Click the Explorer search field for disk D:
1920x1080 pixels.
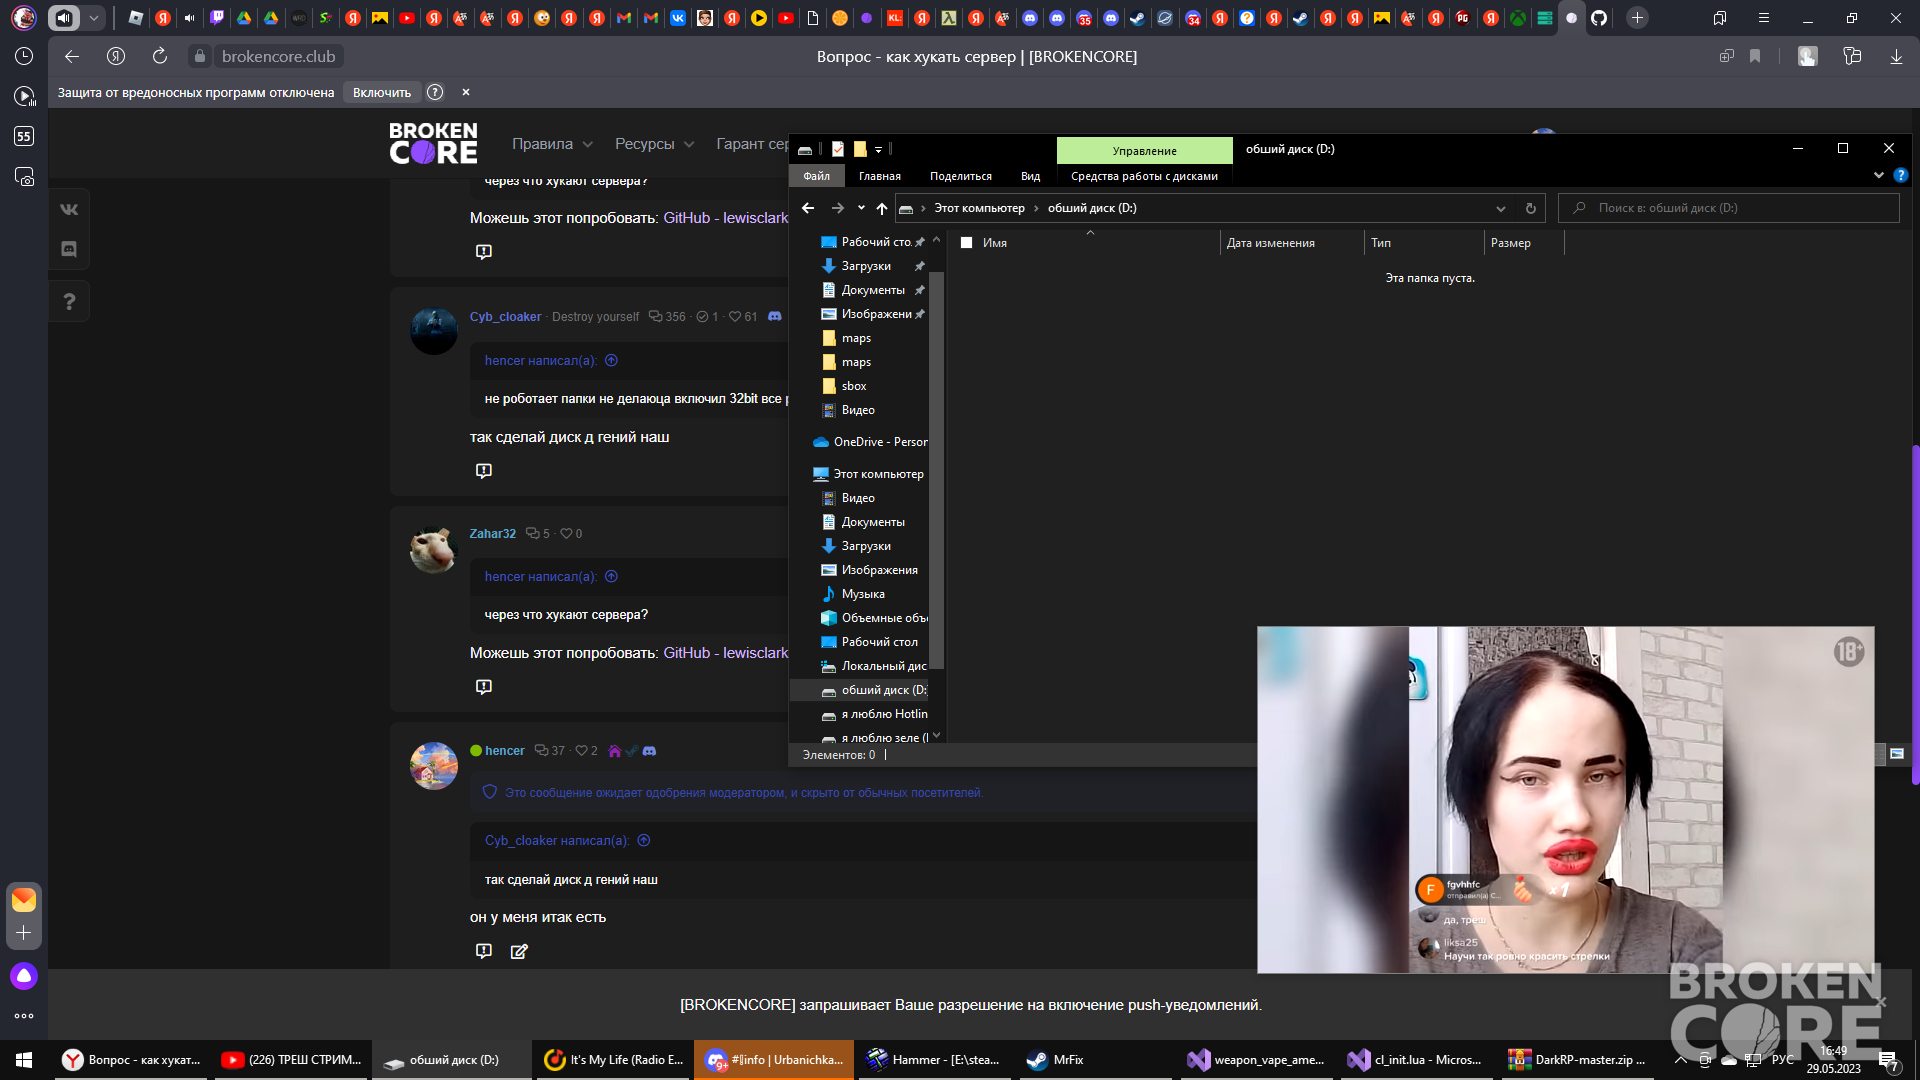point(1729,208)
